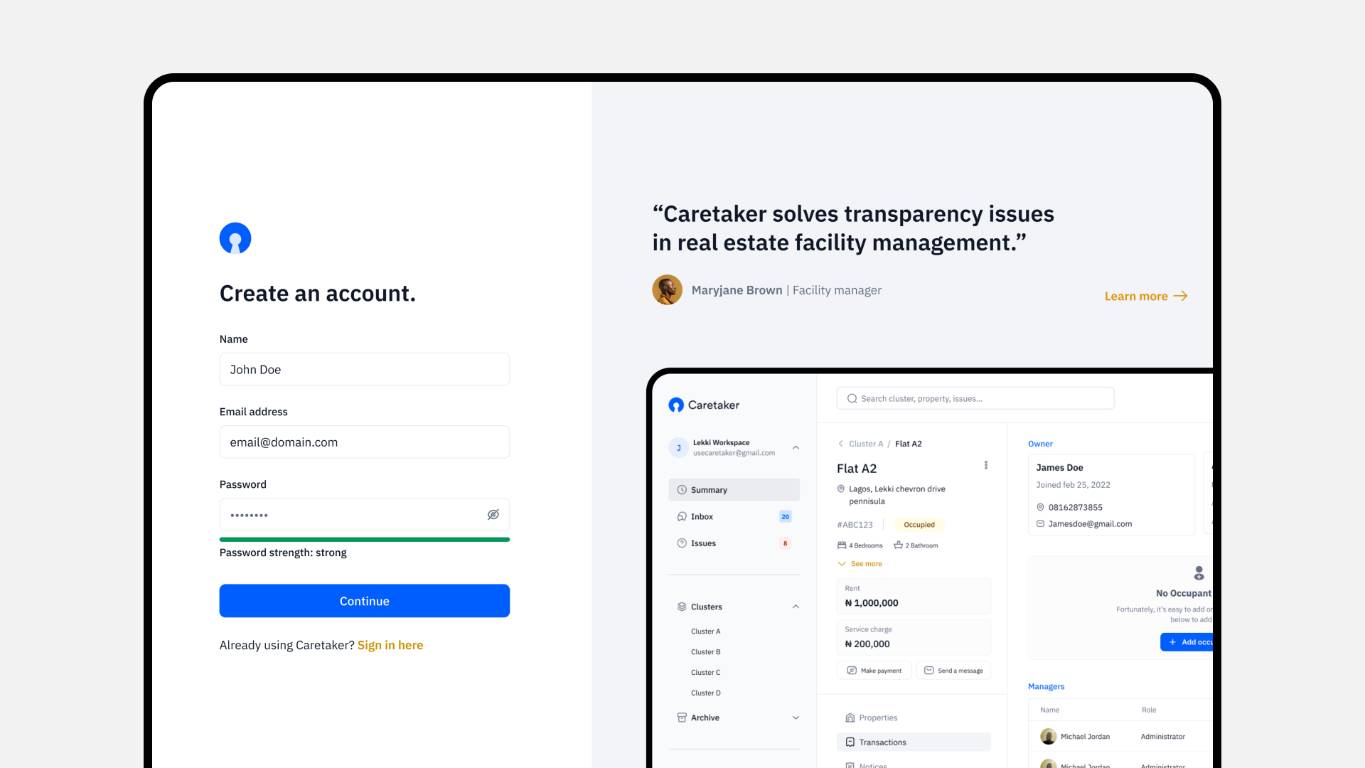Click the J avatar of Lekki Workspace
This screenshot has width=1365, height=768.
679,448
